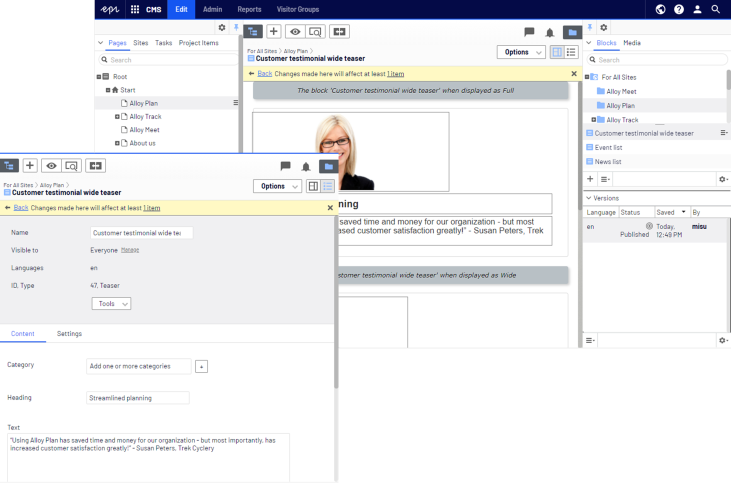Viewport: 731px width, 500px height.
Task: Open context menu for Customer testimonial wide teaser block
Action: click(724, 133)
